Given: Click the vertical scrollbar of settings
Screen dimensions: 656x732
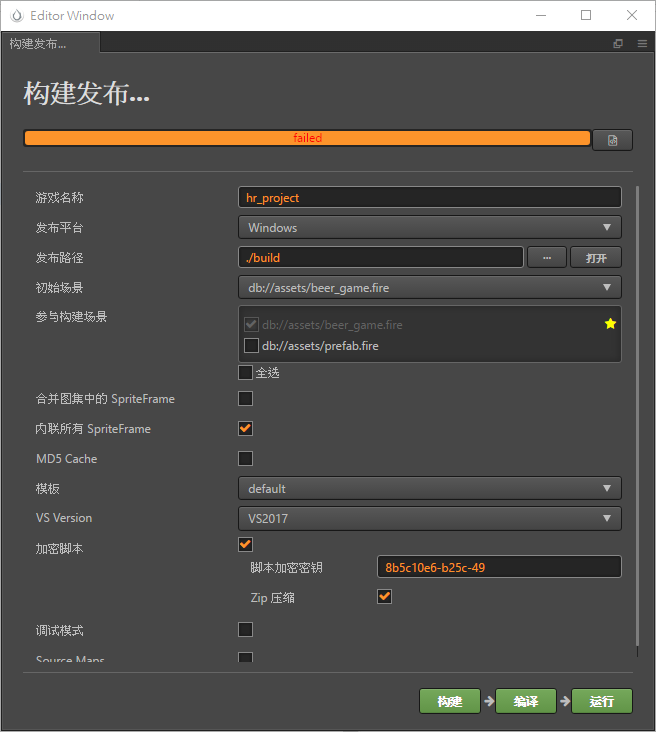Looking at the screenshot, I should [637, 415].
